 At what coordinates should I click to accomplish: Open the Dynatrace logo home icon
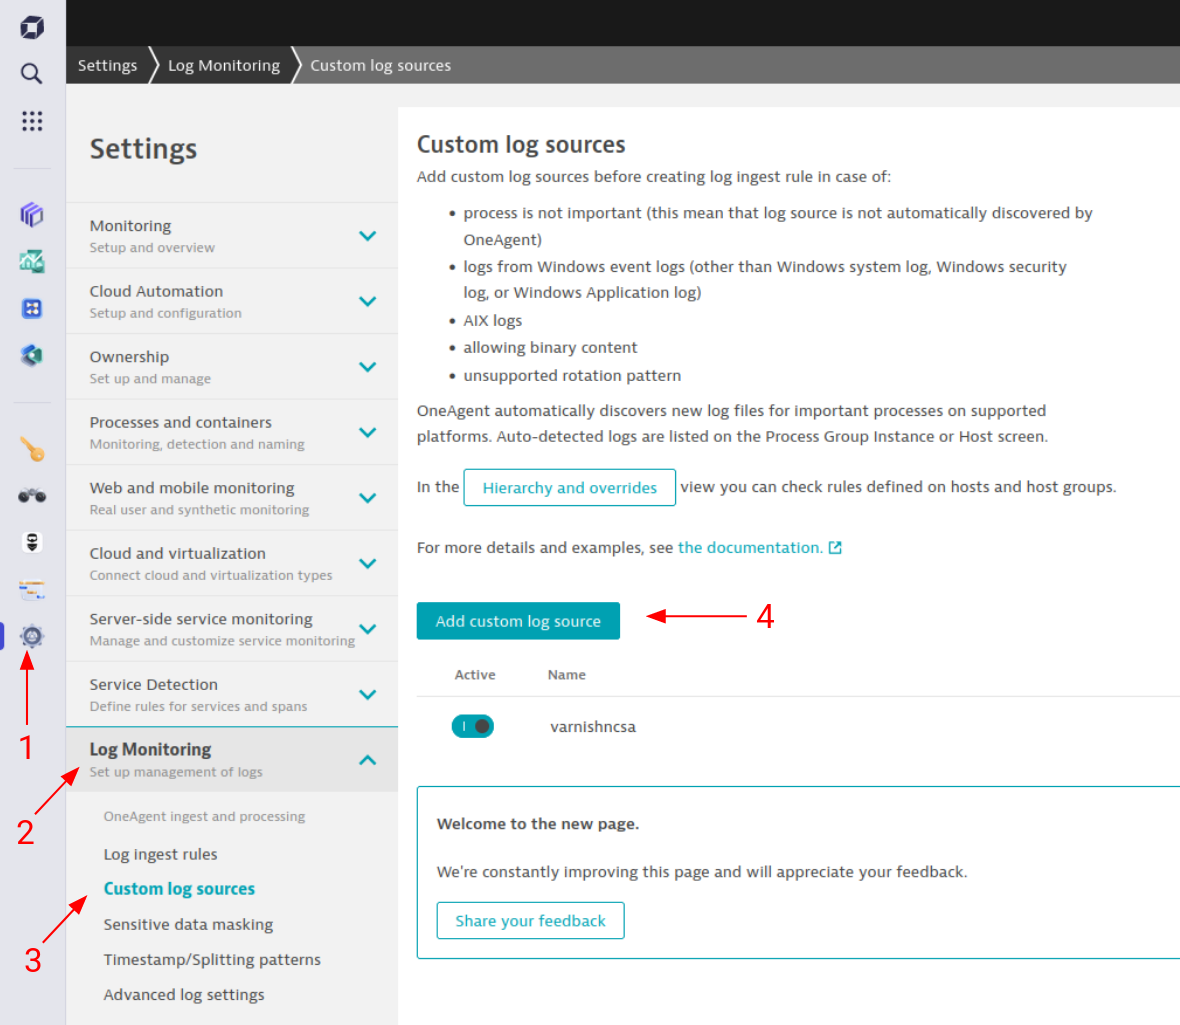point(32,27)
